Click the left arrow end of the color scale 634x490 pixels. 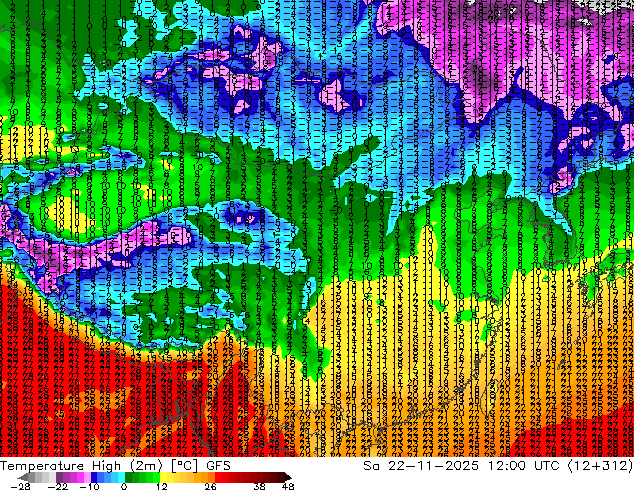point(23,477)
